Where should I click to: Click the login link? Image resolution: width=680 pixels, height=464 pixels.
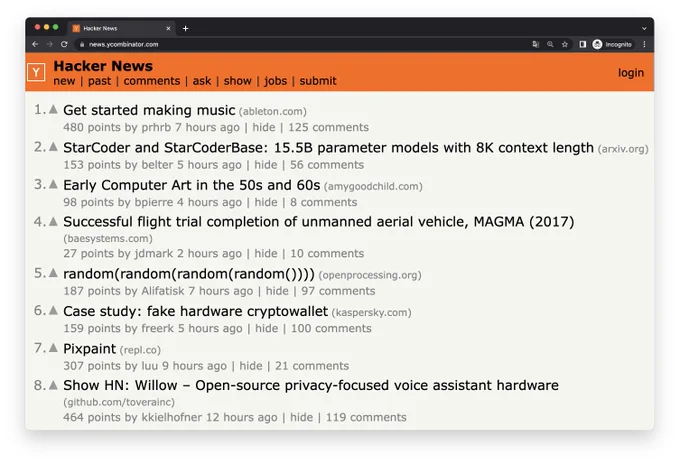point(631,73)
